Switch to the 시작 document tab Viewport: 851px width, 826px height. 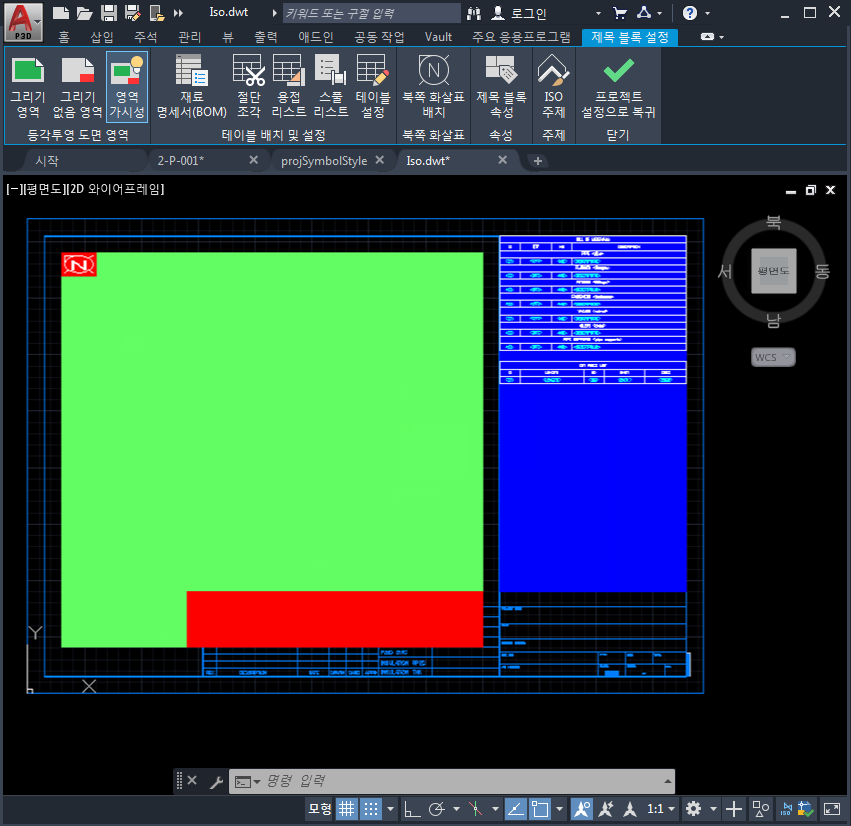47,161
